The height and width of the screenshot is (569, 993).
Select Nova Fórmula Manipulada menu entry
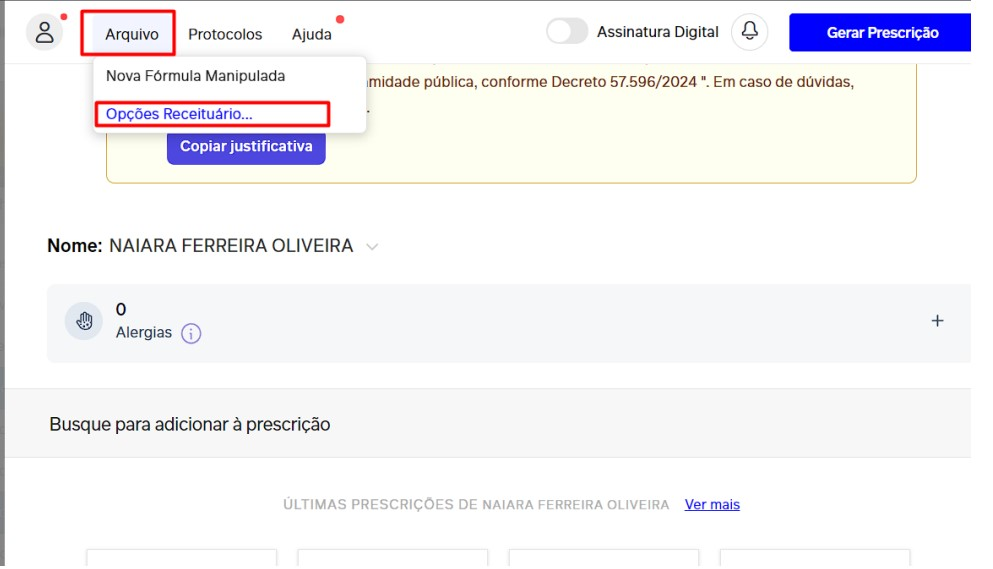(x=195, y=76)
